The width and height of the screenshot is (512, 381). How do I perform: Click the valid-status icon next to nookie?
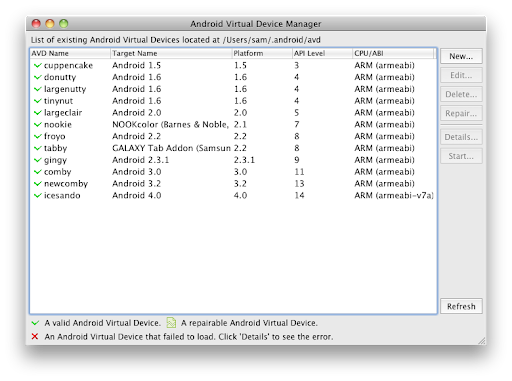point(37,125)
